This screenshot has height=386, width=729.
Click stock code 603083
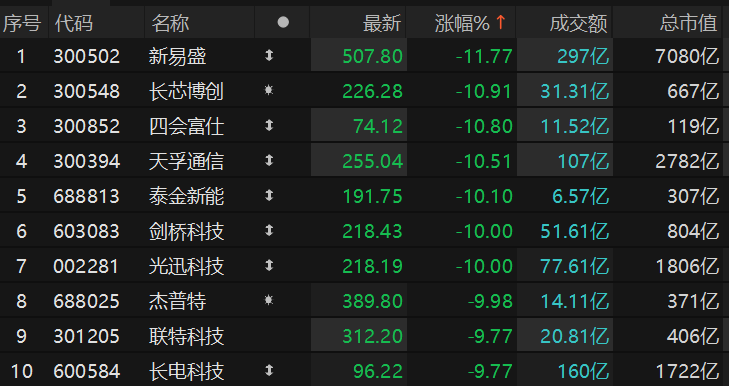(x=86, y=232)
